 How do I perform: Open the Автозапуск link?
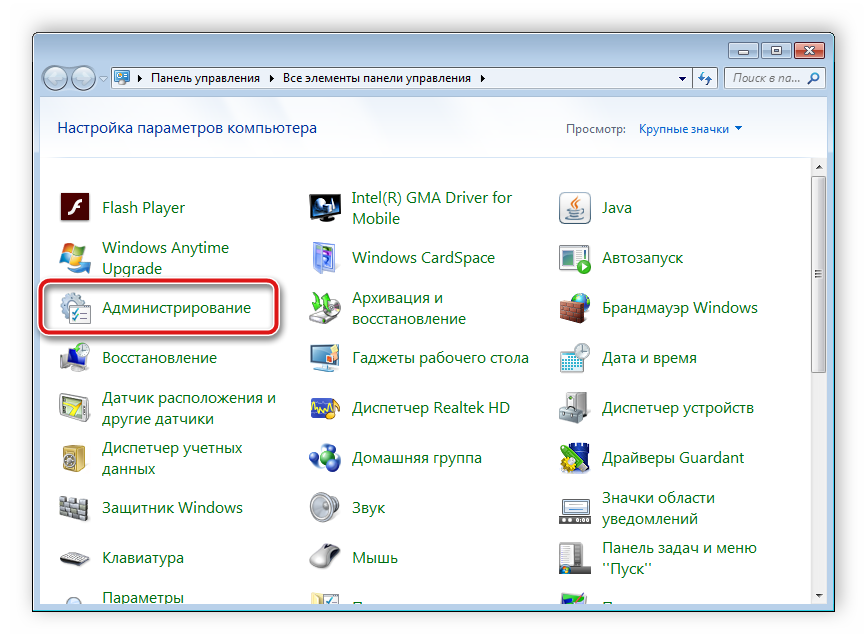[x=642, y=258]
